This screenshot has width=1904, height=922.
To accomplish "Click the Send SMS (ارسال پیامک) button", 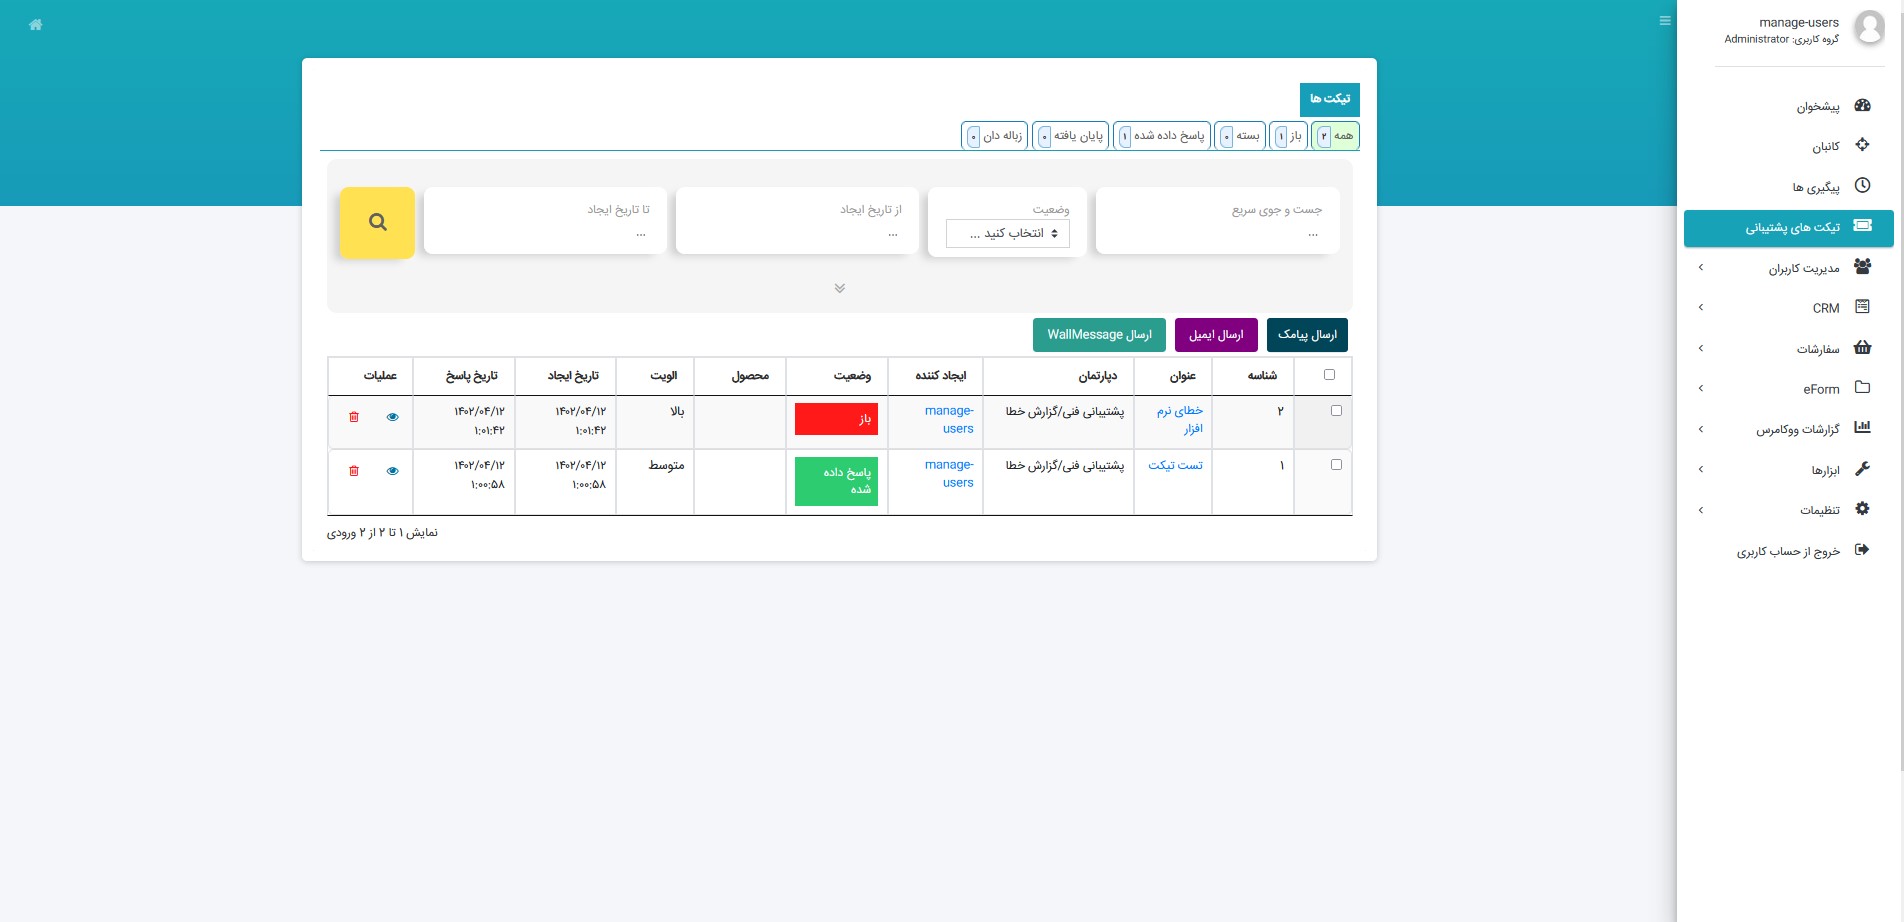I will point(1306,335).
